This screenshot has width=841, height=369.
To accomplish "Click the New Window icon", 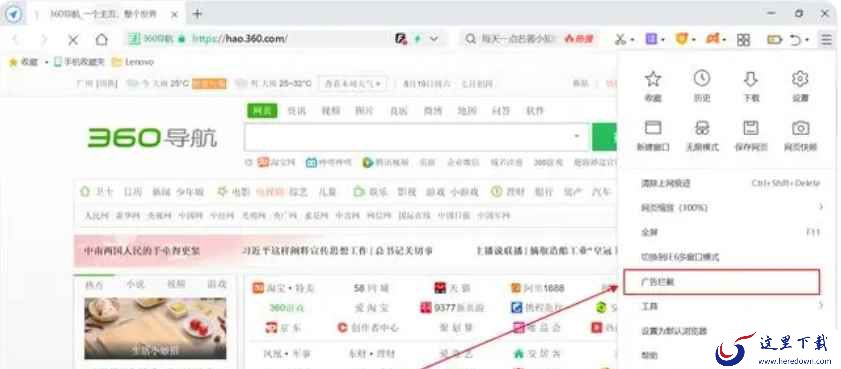I will 653,128.
